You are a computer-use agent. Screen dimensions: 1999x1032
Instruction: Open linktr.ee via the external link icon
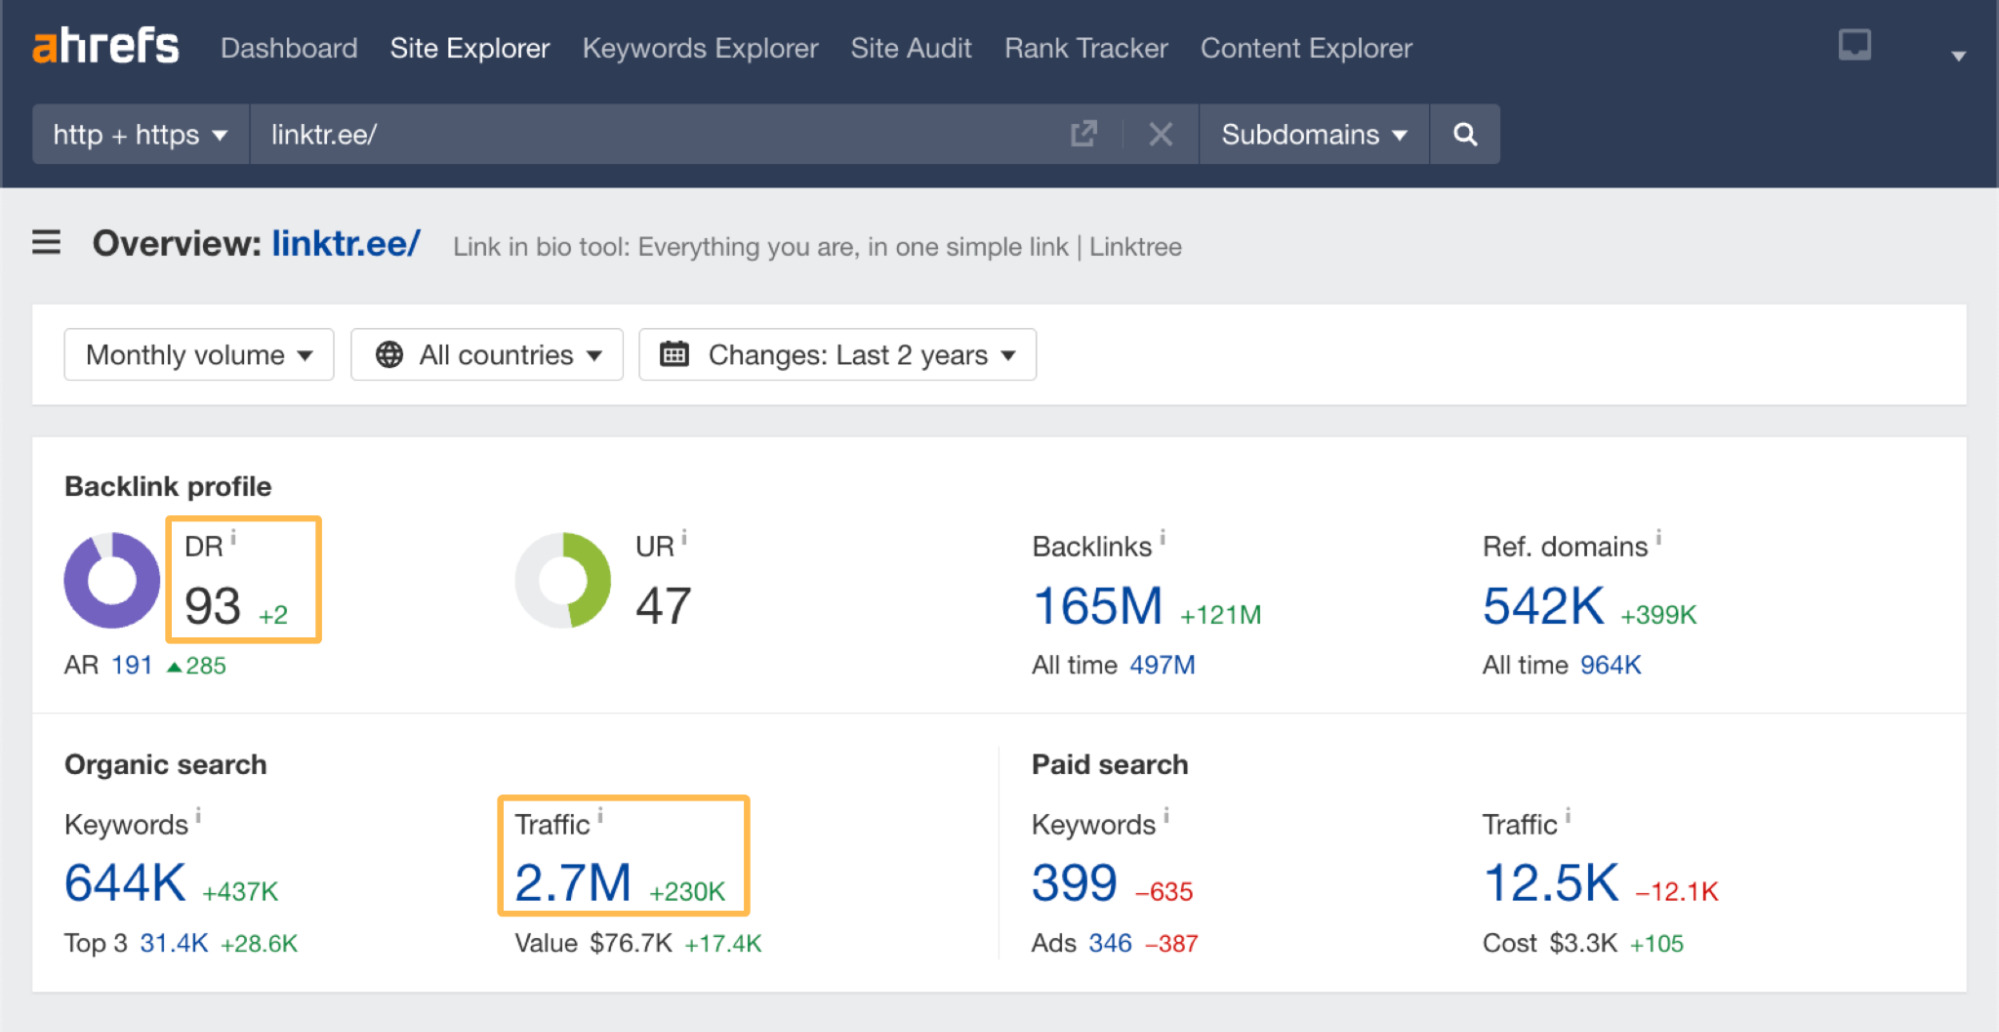coord(1084,133)
